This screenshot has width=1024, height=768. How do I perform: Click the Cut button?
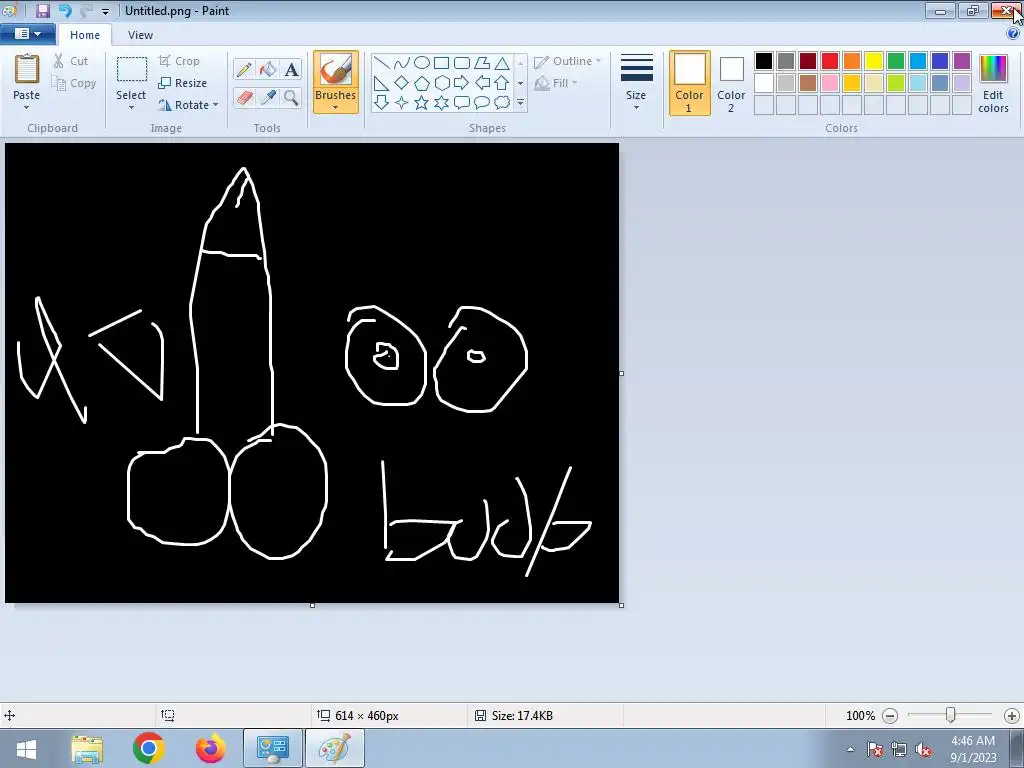point(71,61)
